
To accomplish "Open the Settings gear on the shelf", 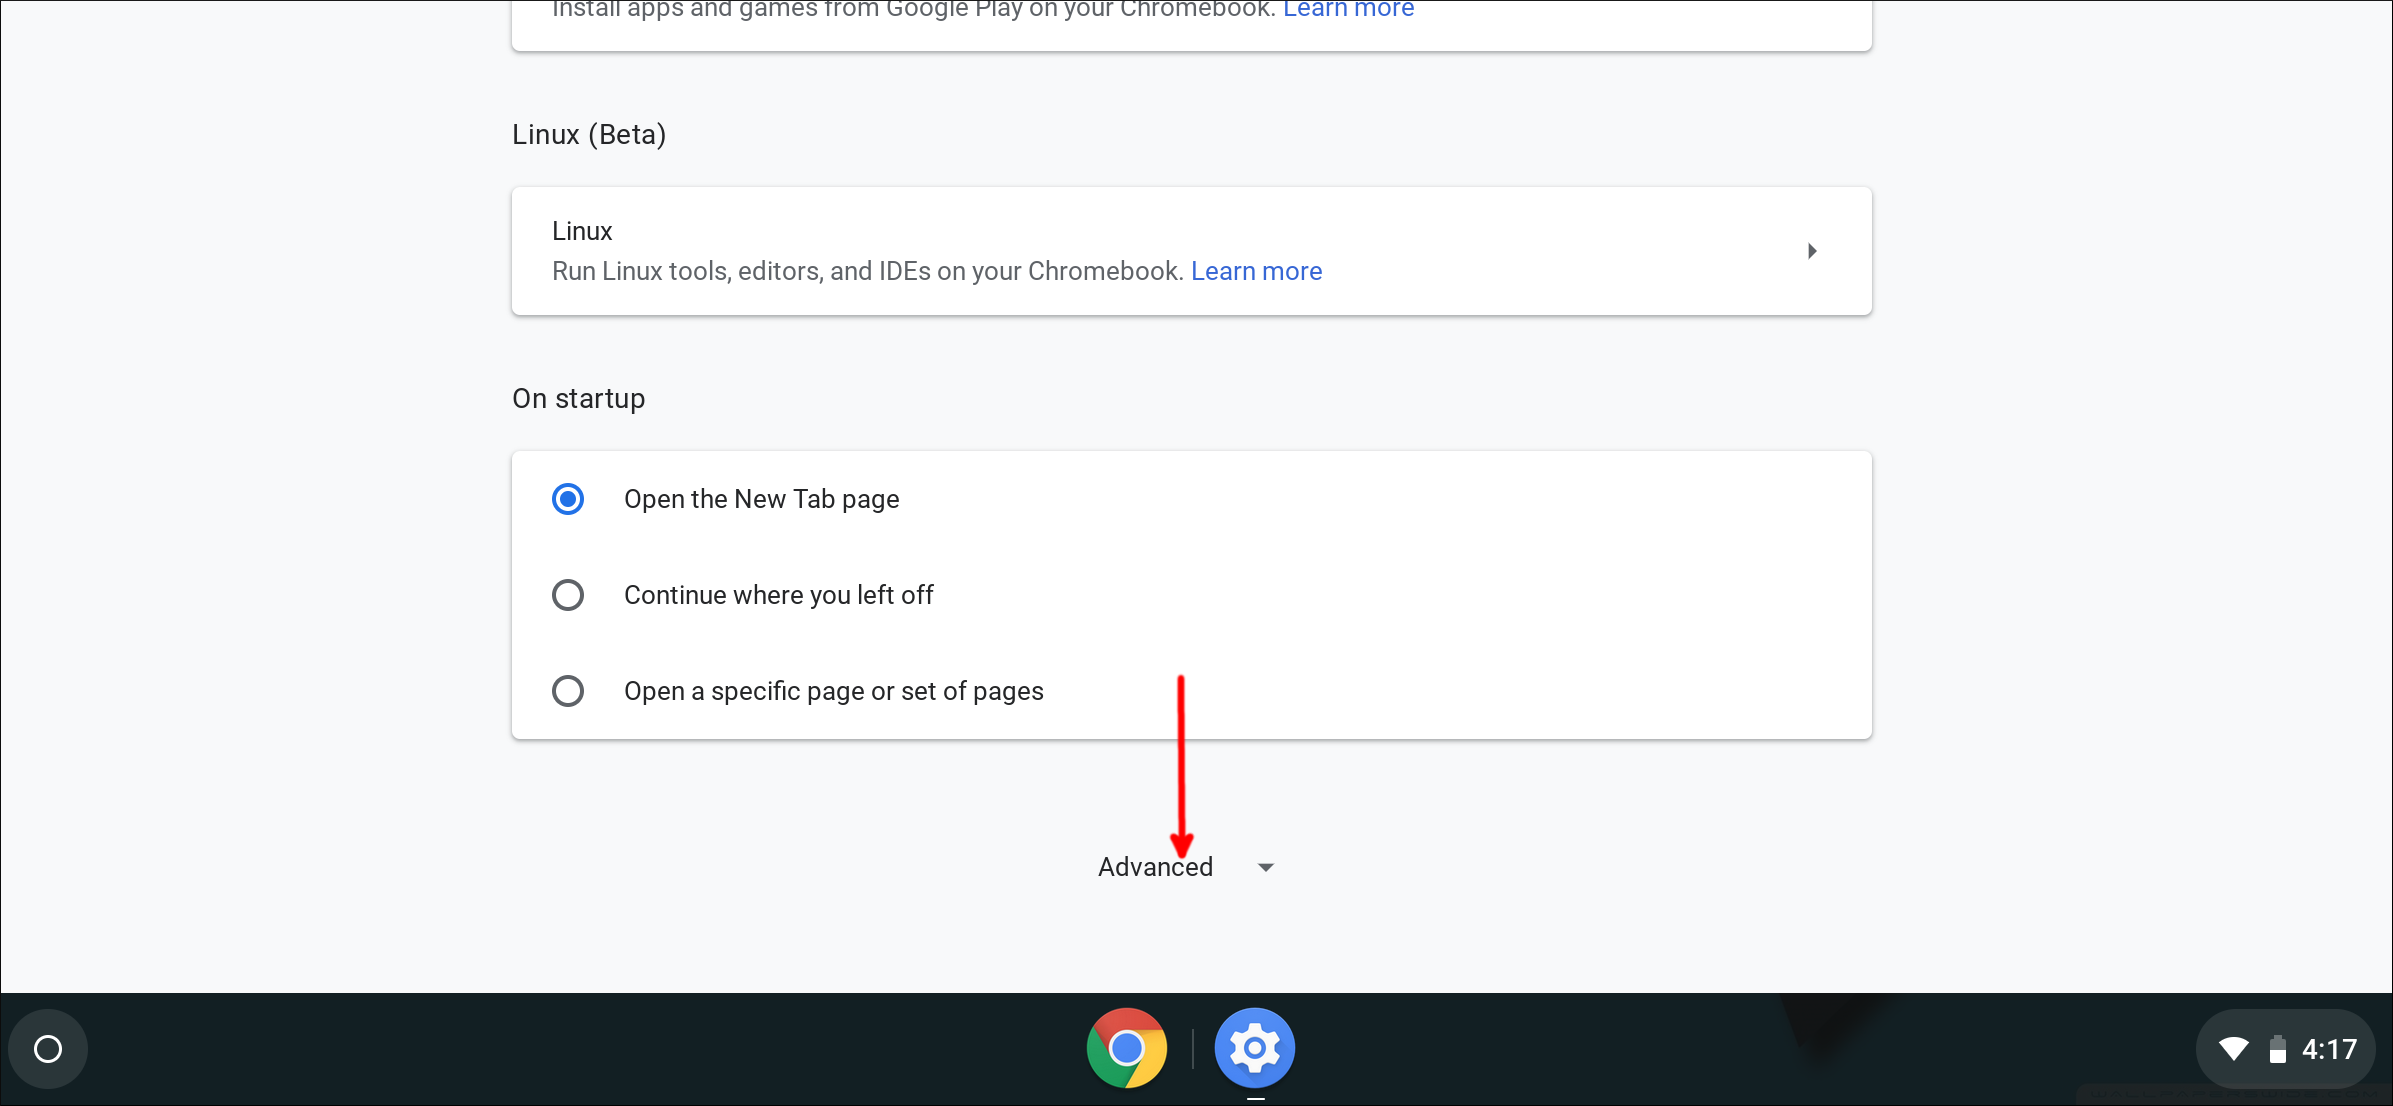I will [x=1254, y=1048].
